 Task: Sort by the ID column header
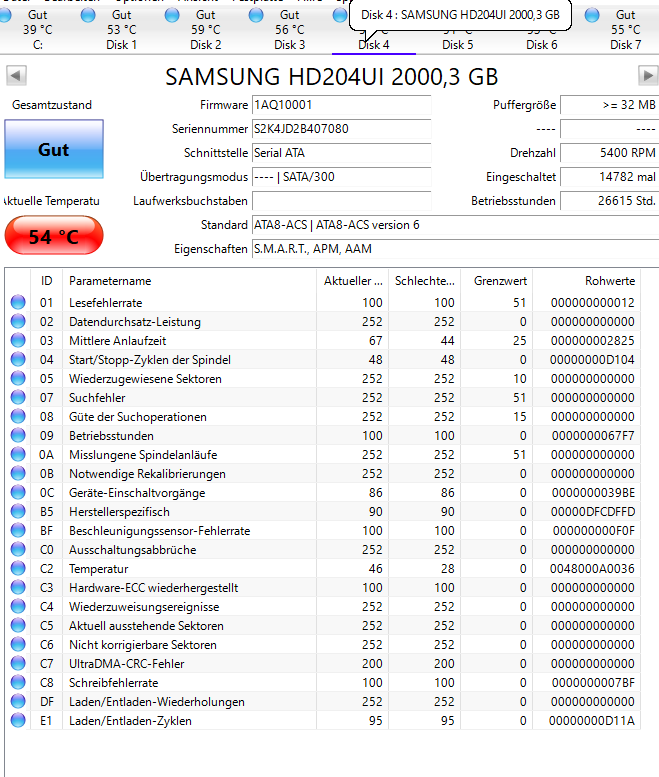[x=47, y=281]
